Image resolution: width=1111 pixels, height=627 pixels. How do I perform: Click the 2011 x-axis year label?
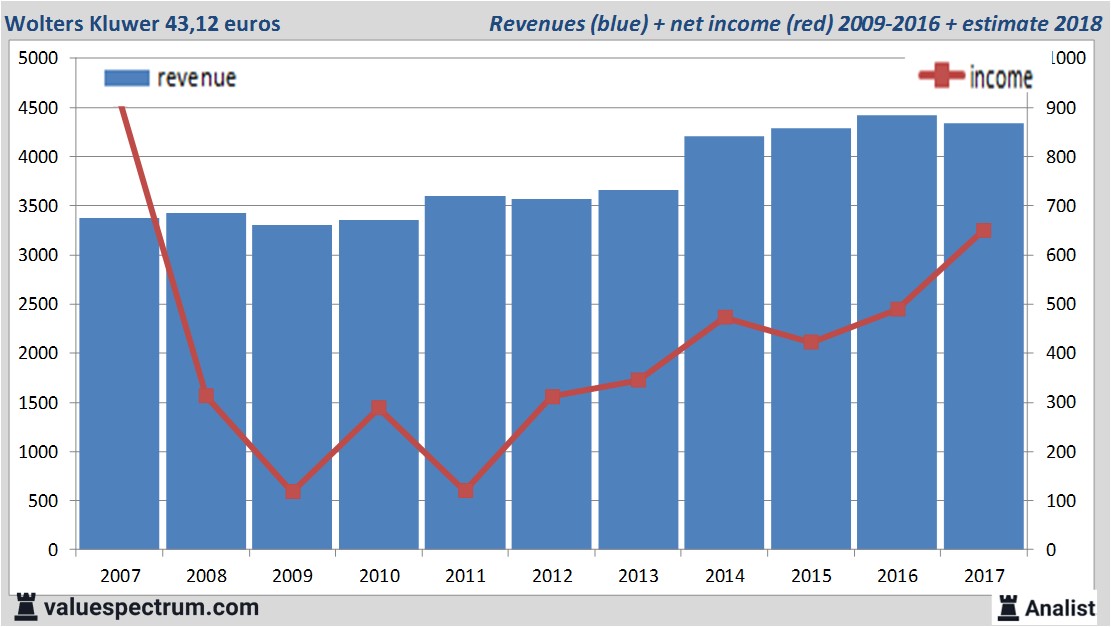click(x=466, y=575)
